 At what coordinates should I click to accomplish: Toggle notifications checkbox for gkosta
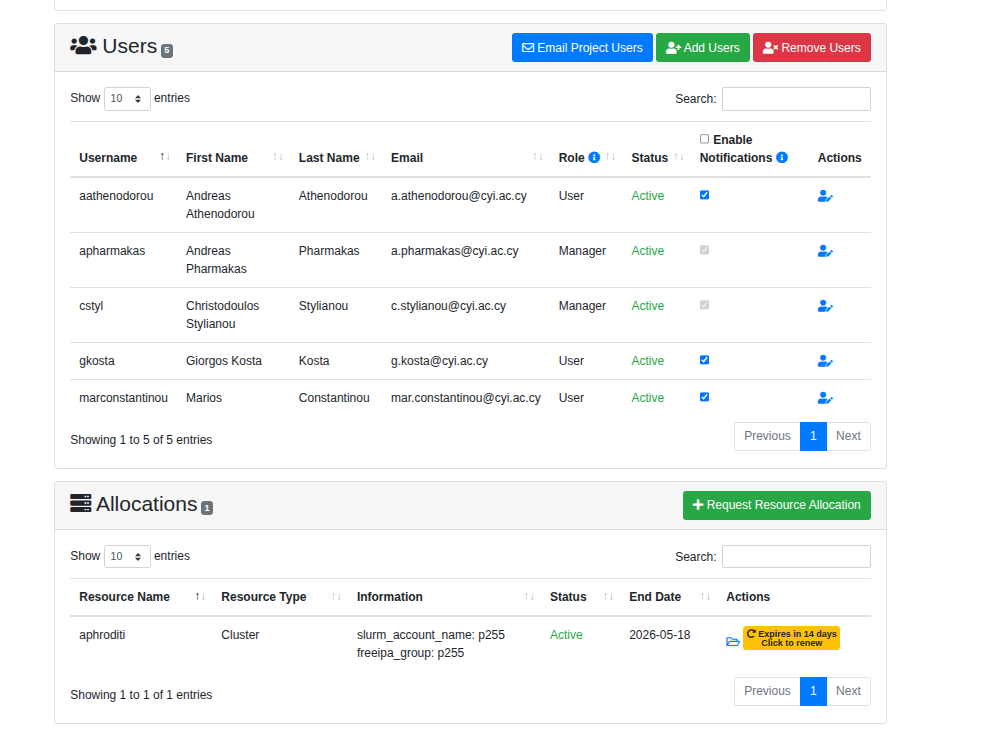tap(704, 360)
